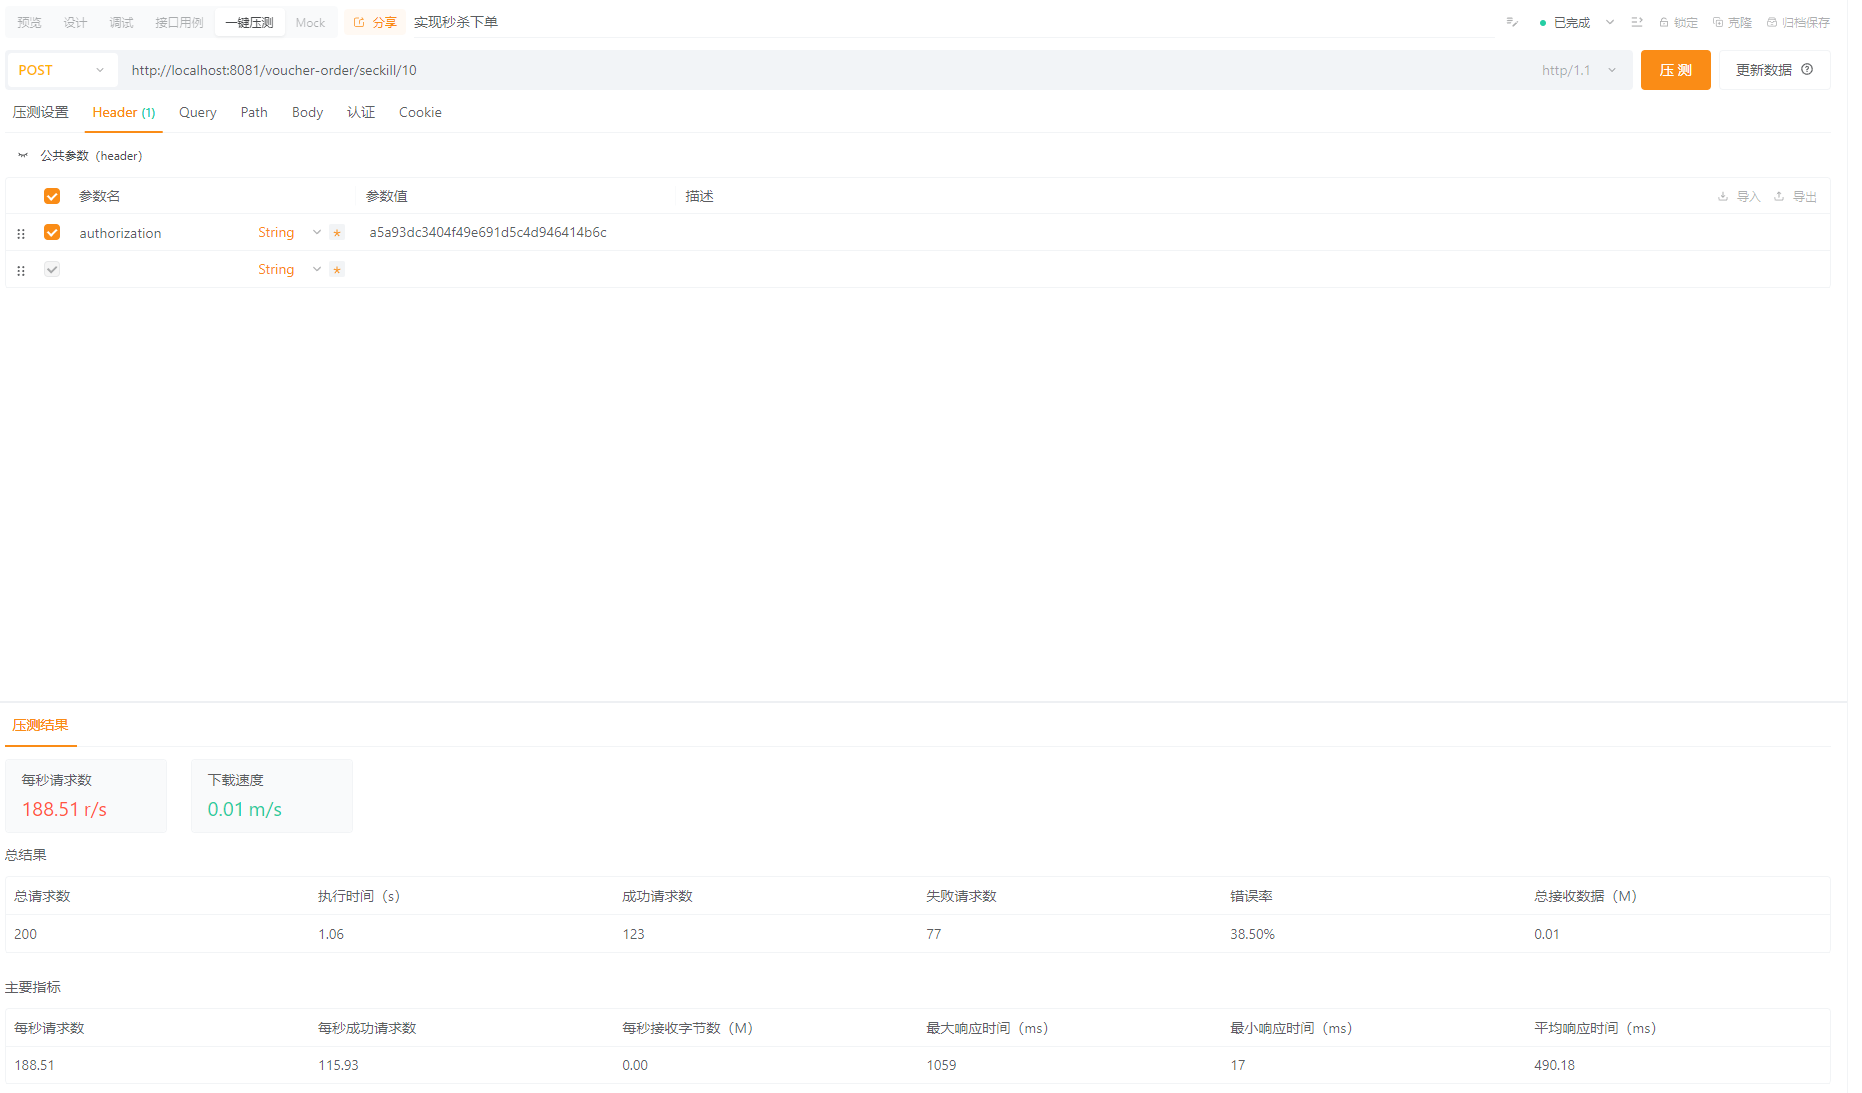Click the failed requests value 77
Screen dimensions: 1862x1093
pyautogui.click(x=933, y=934)
